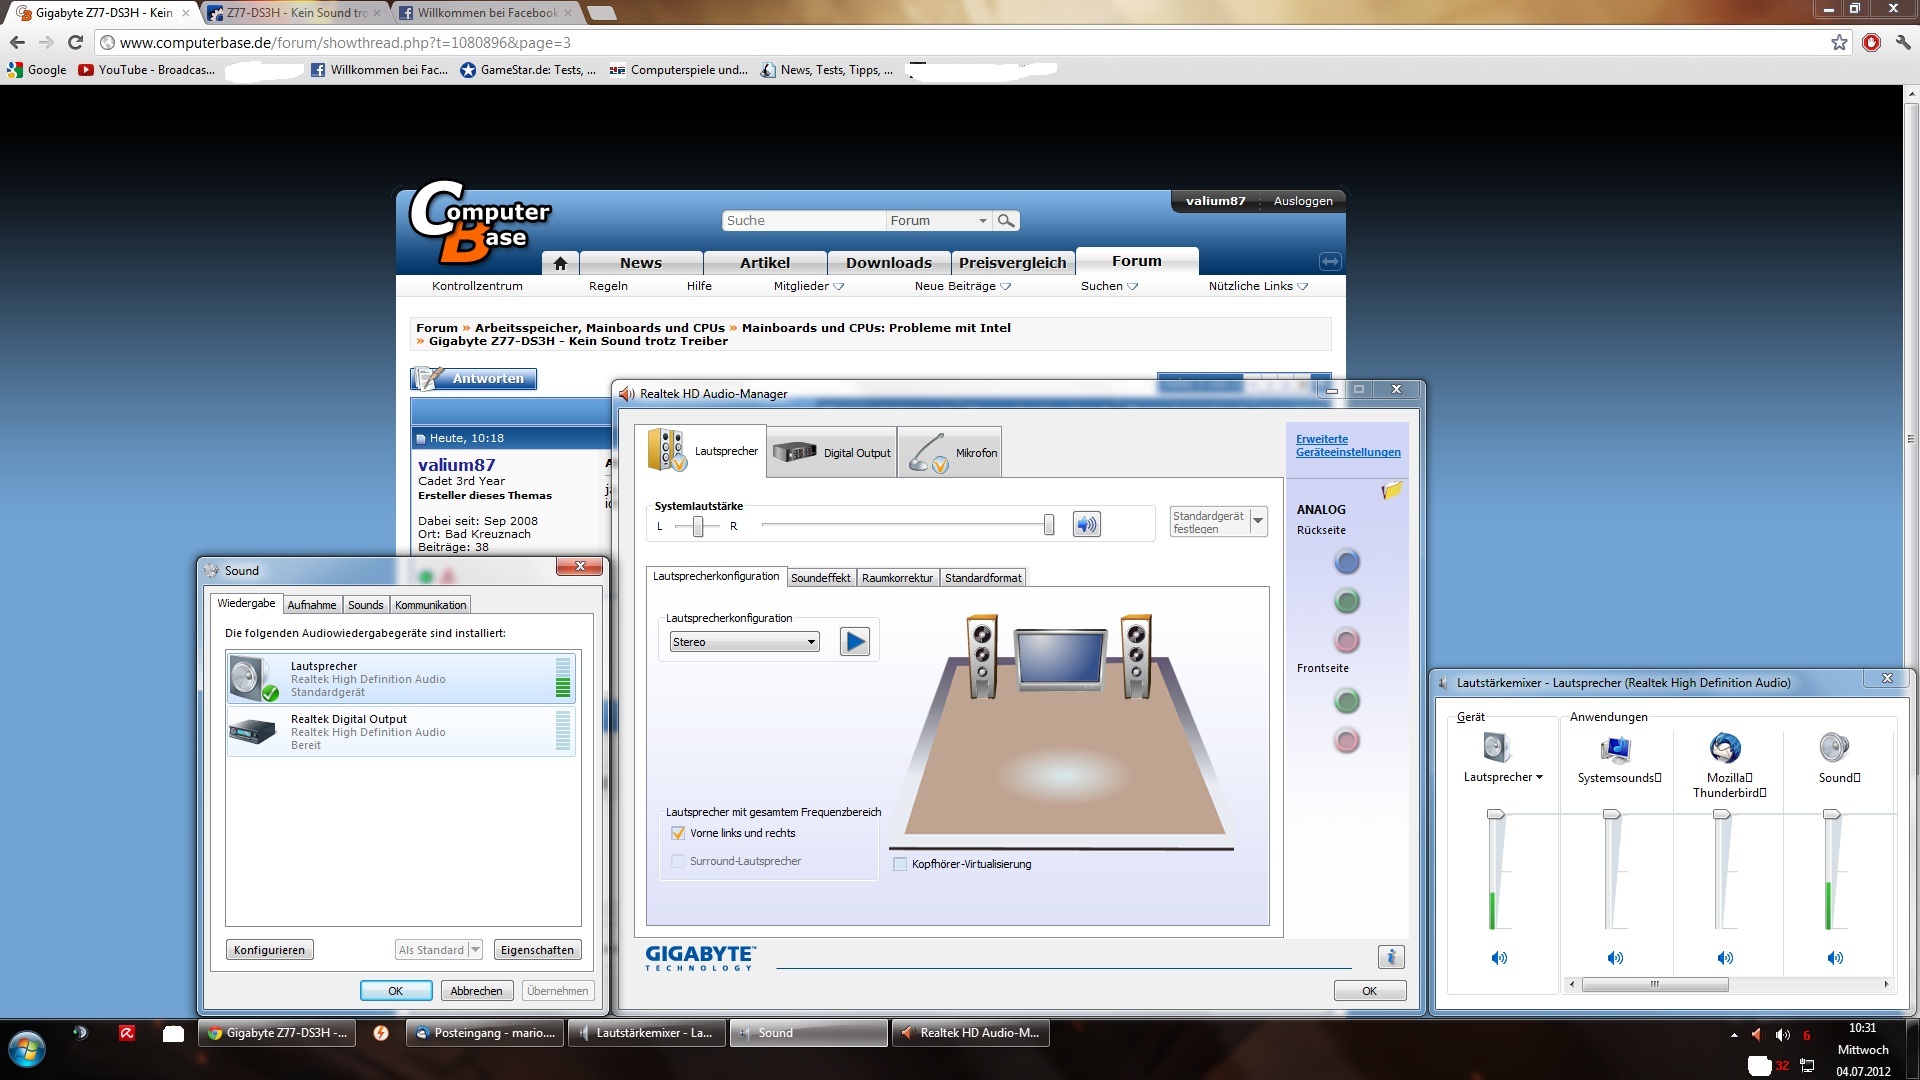The image size is (1920, 1080).
Task: Mute Mozilla Thunderbird in volume mixer
Action: pos(1725,958)
